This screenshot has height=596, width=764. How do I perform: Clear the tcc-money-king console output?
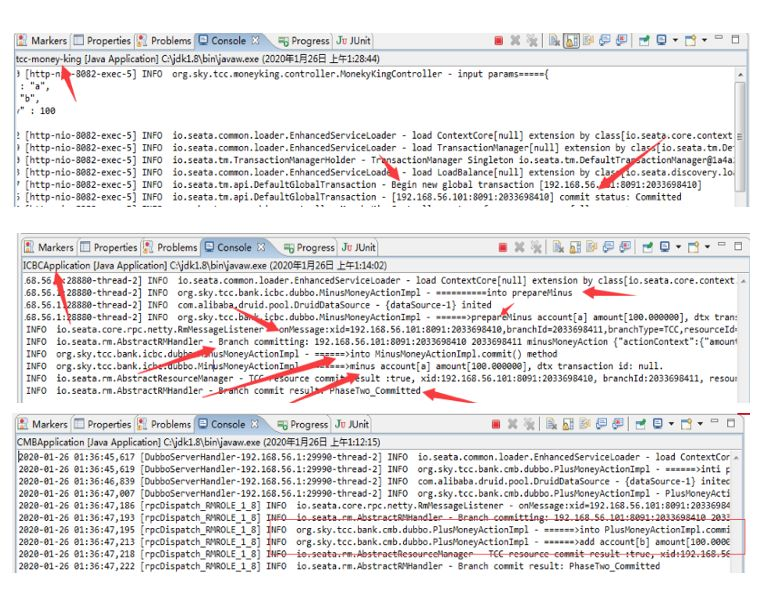554,40
